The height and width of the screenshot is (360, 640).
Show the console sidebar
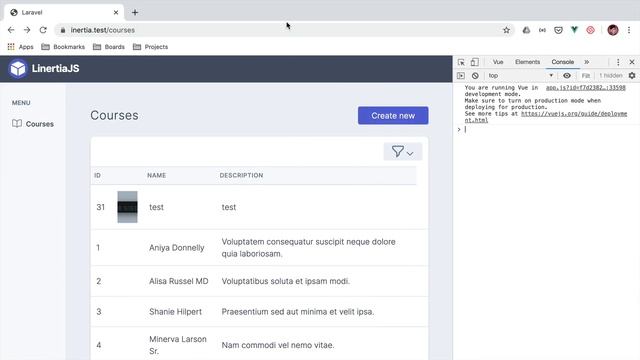(461, 76)
